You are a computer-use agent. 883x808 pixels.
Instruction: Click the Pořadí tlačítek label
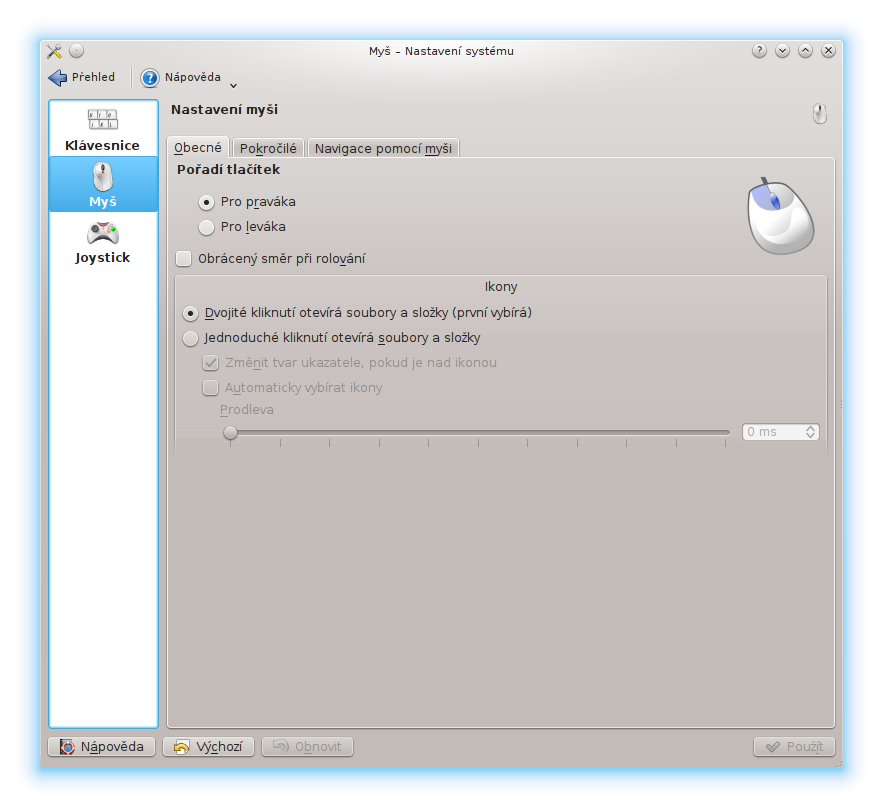[x=229, y=169]
